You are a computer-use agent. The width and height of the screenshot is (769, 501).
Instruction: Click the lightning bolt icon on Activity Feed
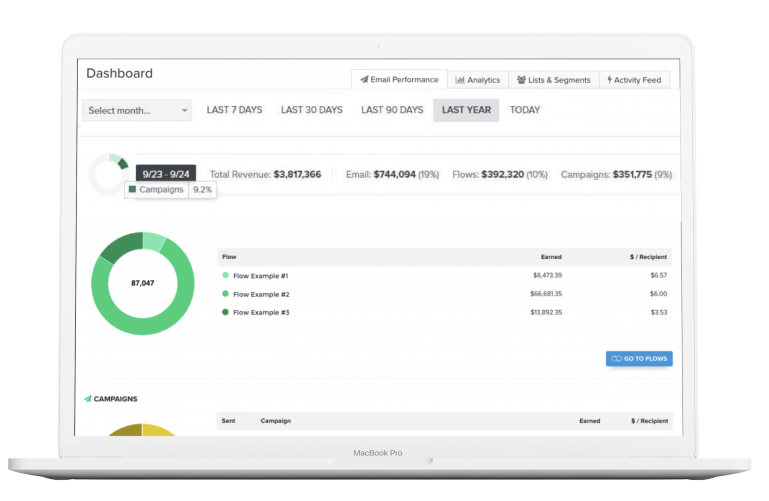(610, 80)
